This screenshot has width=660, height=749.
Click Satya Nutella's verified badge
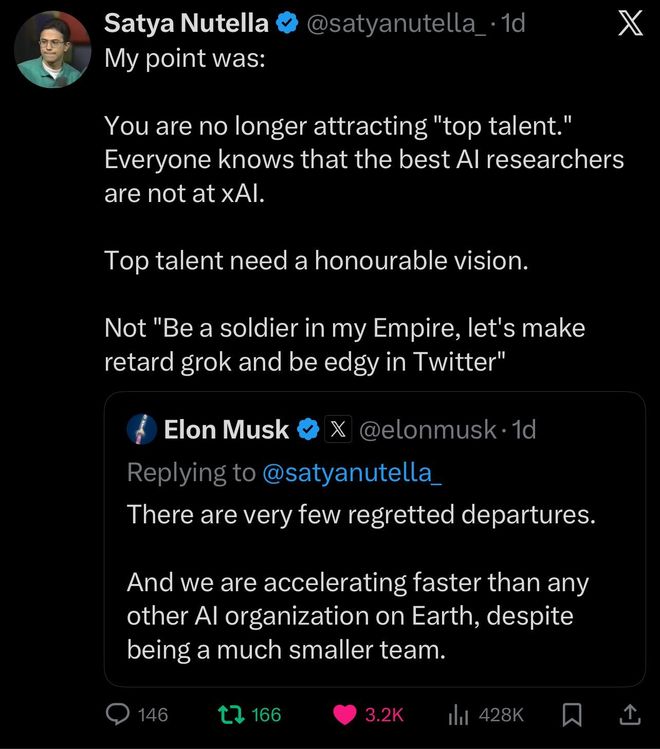(284, 23)
